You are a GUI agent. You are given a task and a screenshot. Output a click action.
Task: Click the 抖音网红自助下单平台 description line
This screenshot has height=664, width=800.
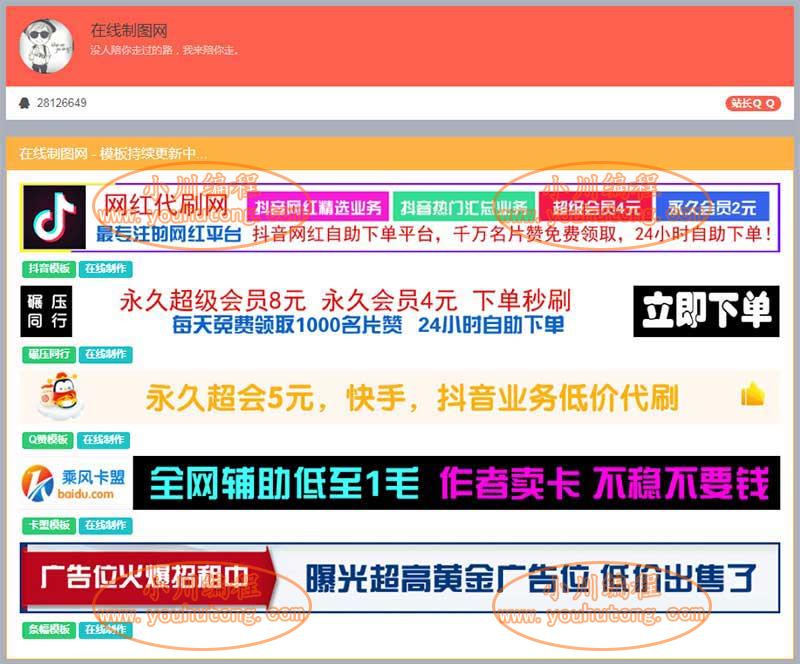[512, 234]
